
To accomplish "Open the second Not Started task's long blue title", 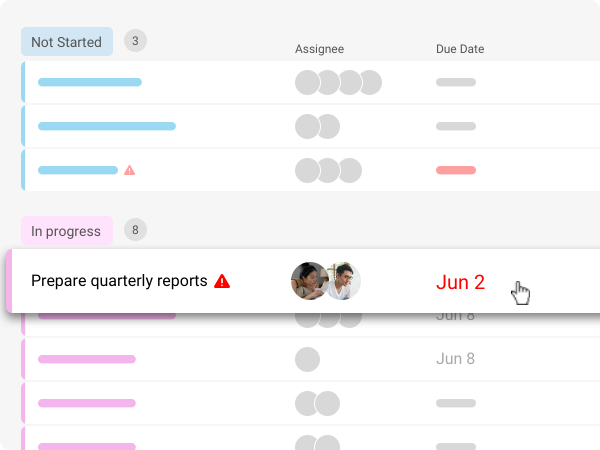I will pyautogui.click(x=107, y=126).
